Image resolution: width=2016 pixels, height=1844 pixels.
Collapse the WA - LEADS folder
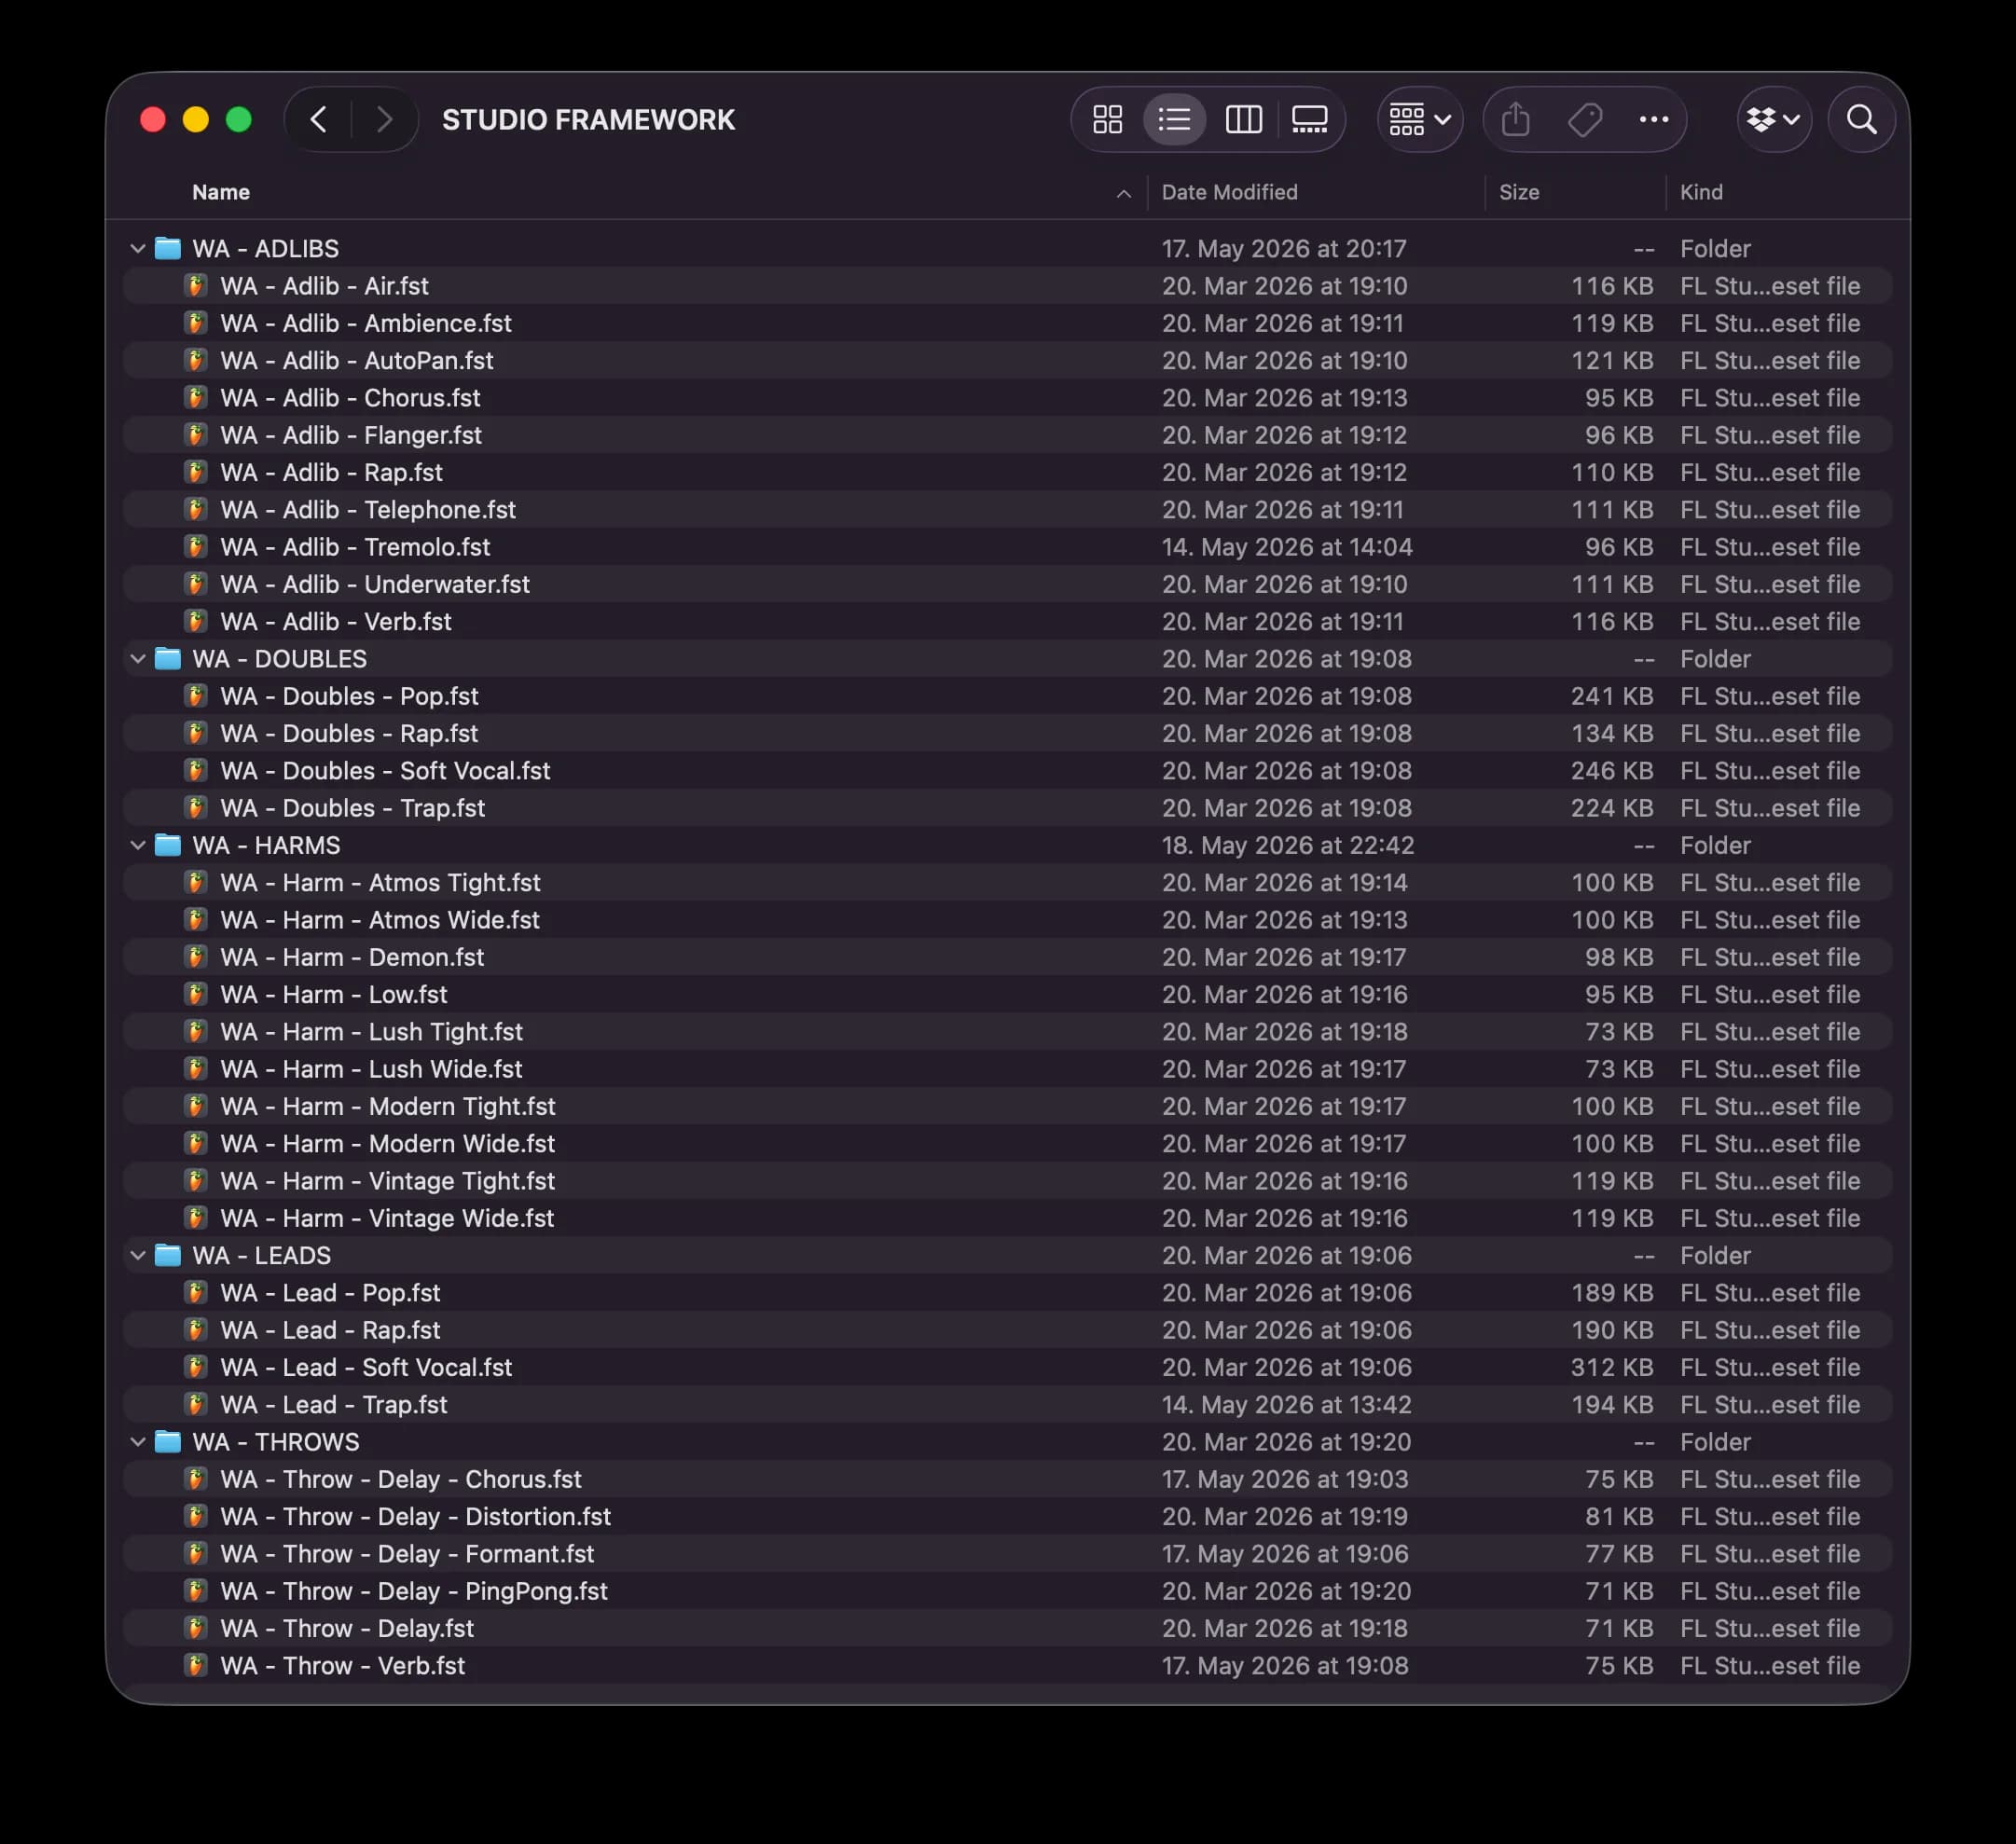coord(138,1255)
